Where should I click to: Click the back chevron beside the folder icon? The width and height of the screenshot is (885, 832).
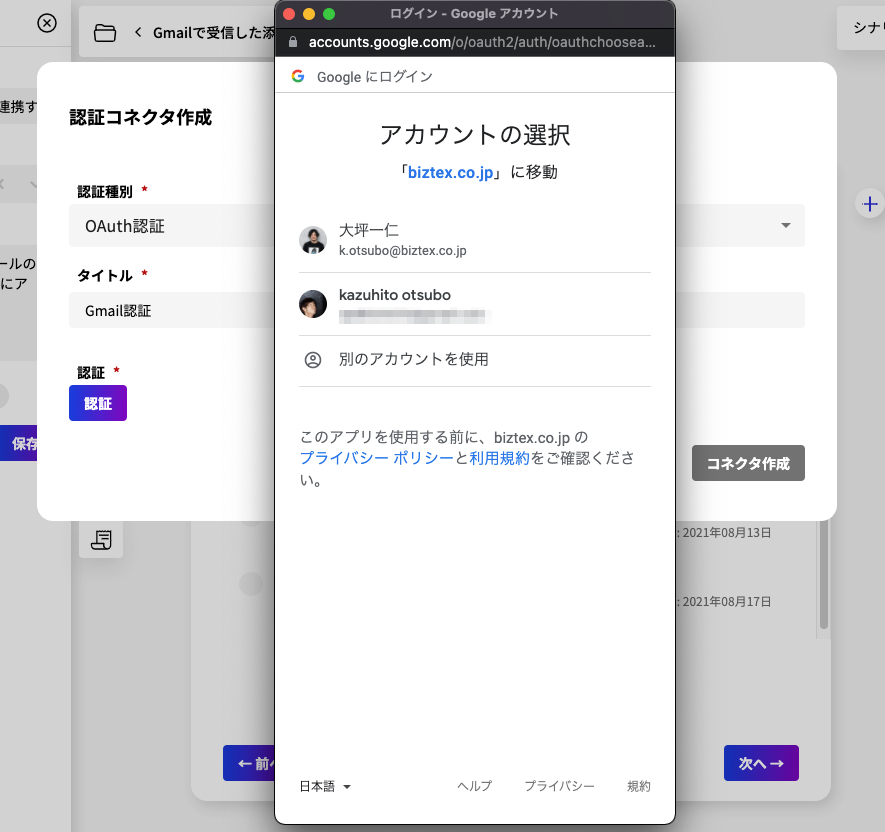(137, 31)
